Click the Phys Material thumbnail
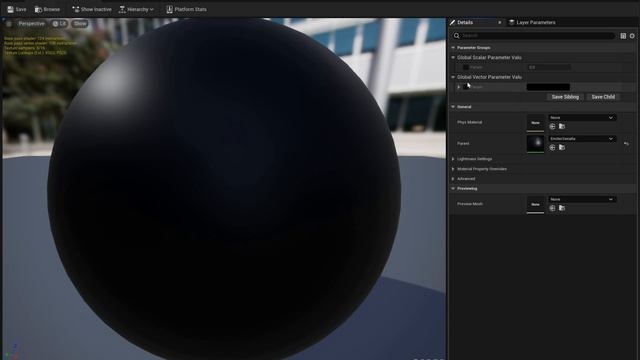The image size is (640, 360). point(535,122)
